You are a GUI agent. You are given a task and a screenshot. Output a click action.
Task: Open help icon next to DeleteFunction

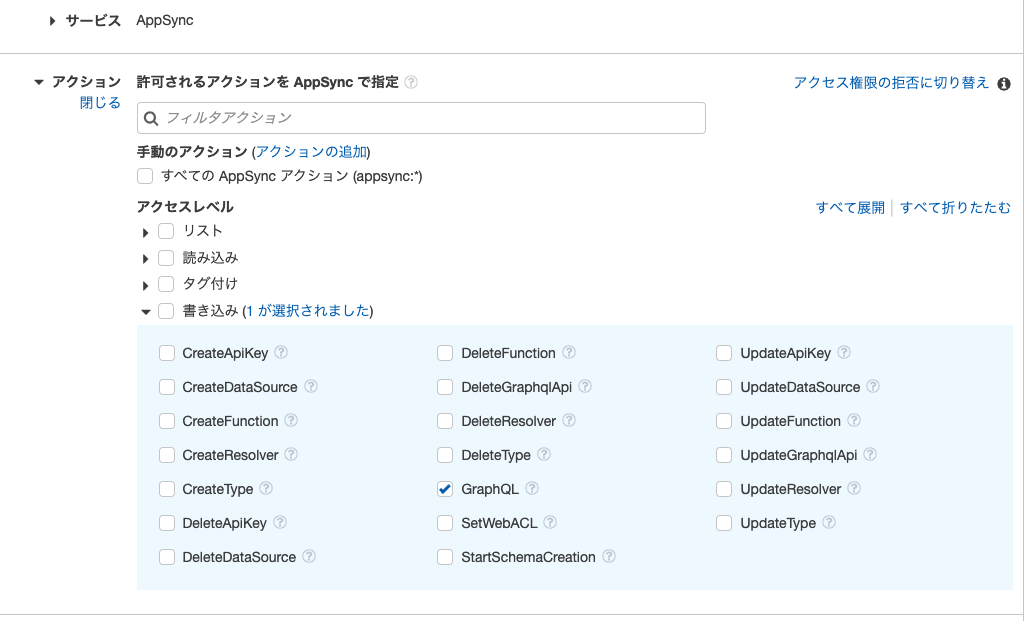pyautogui.click(x=569, y=353)
